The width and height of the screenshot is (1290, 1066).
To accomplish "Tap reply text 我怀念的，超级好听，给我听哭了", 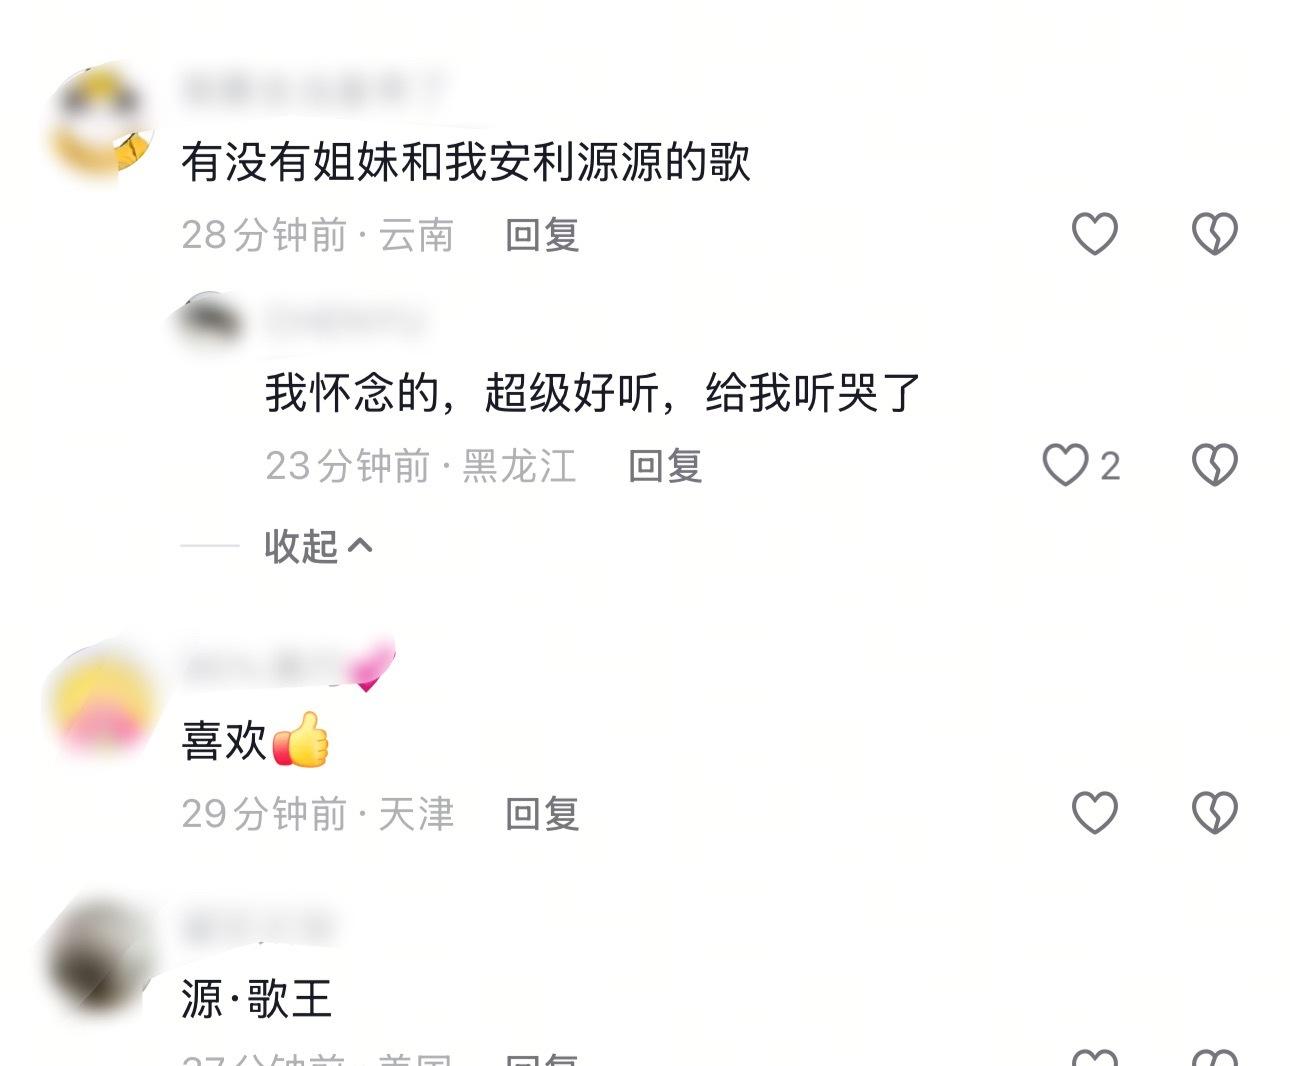I will [x=592, y=392].
